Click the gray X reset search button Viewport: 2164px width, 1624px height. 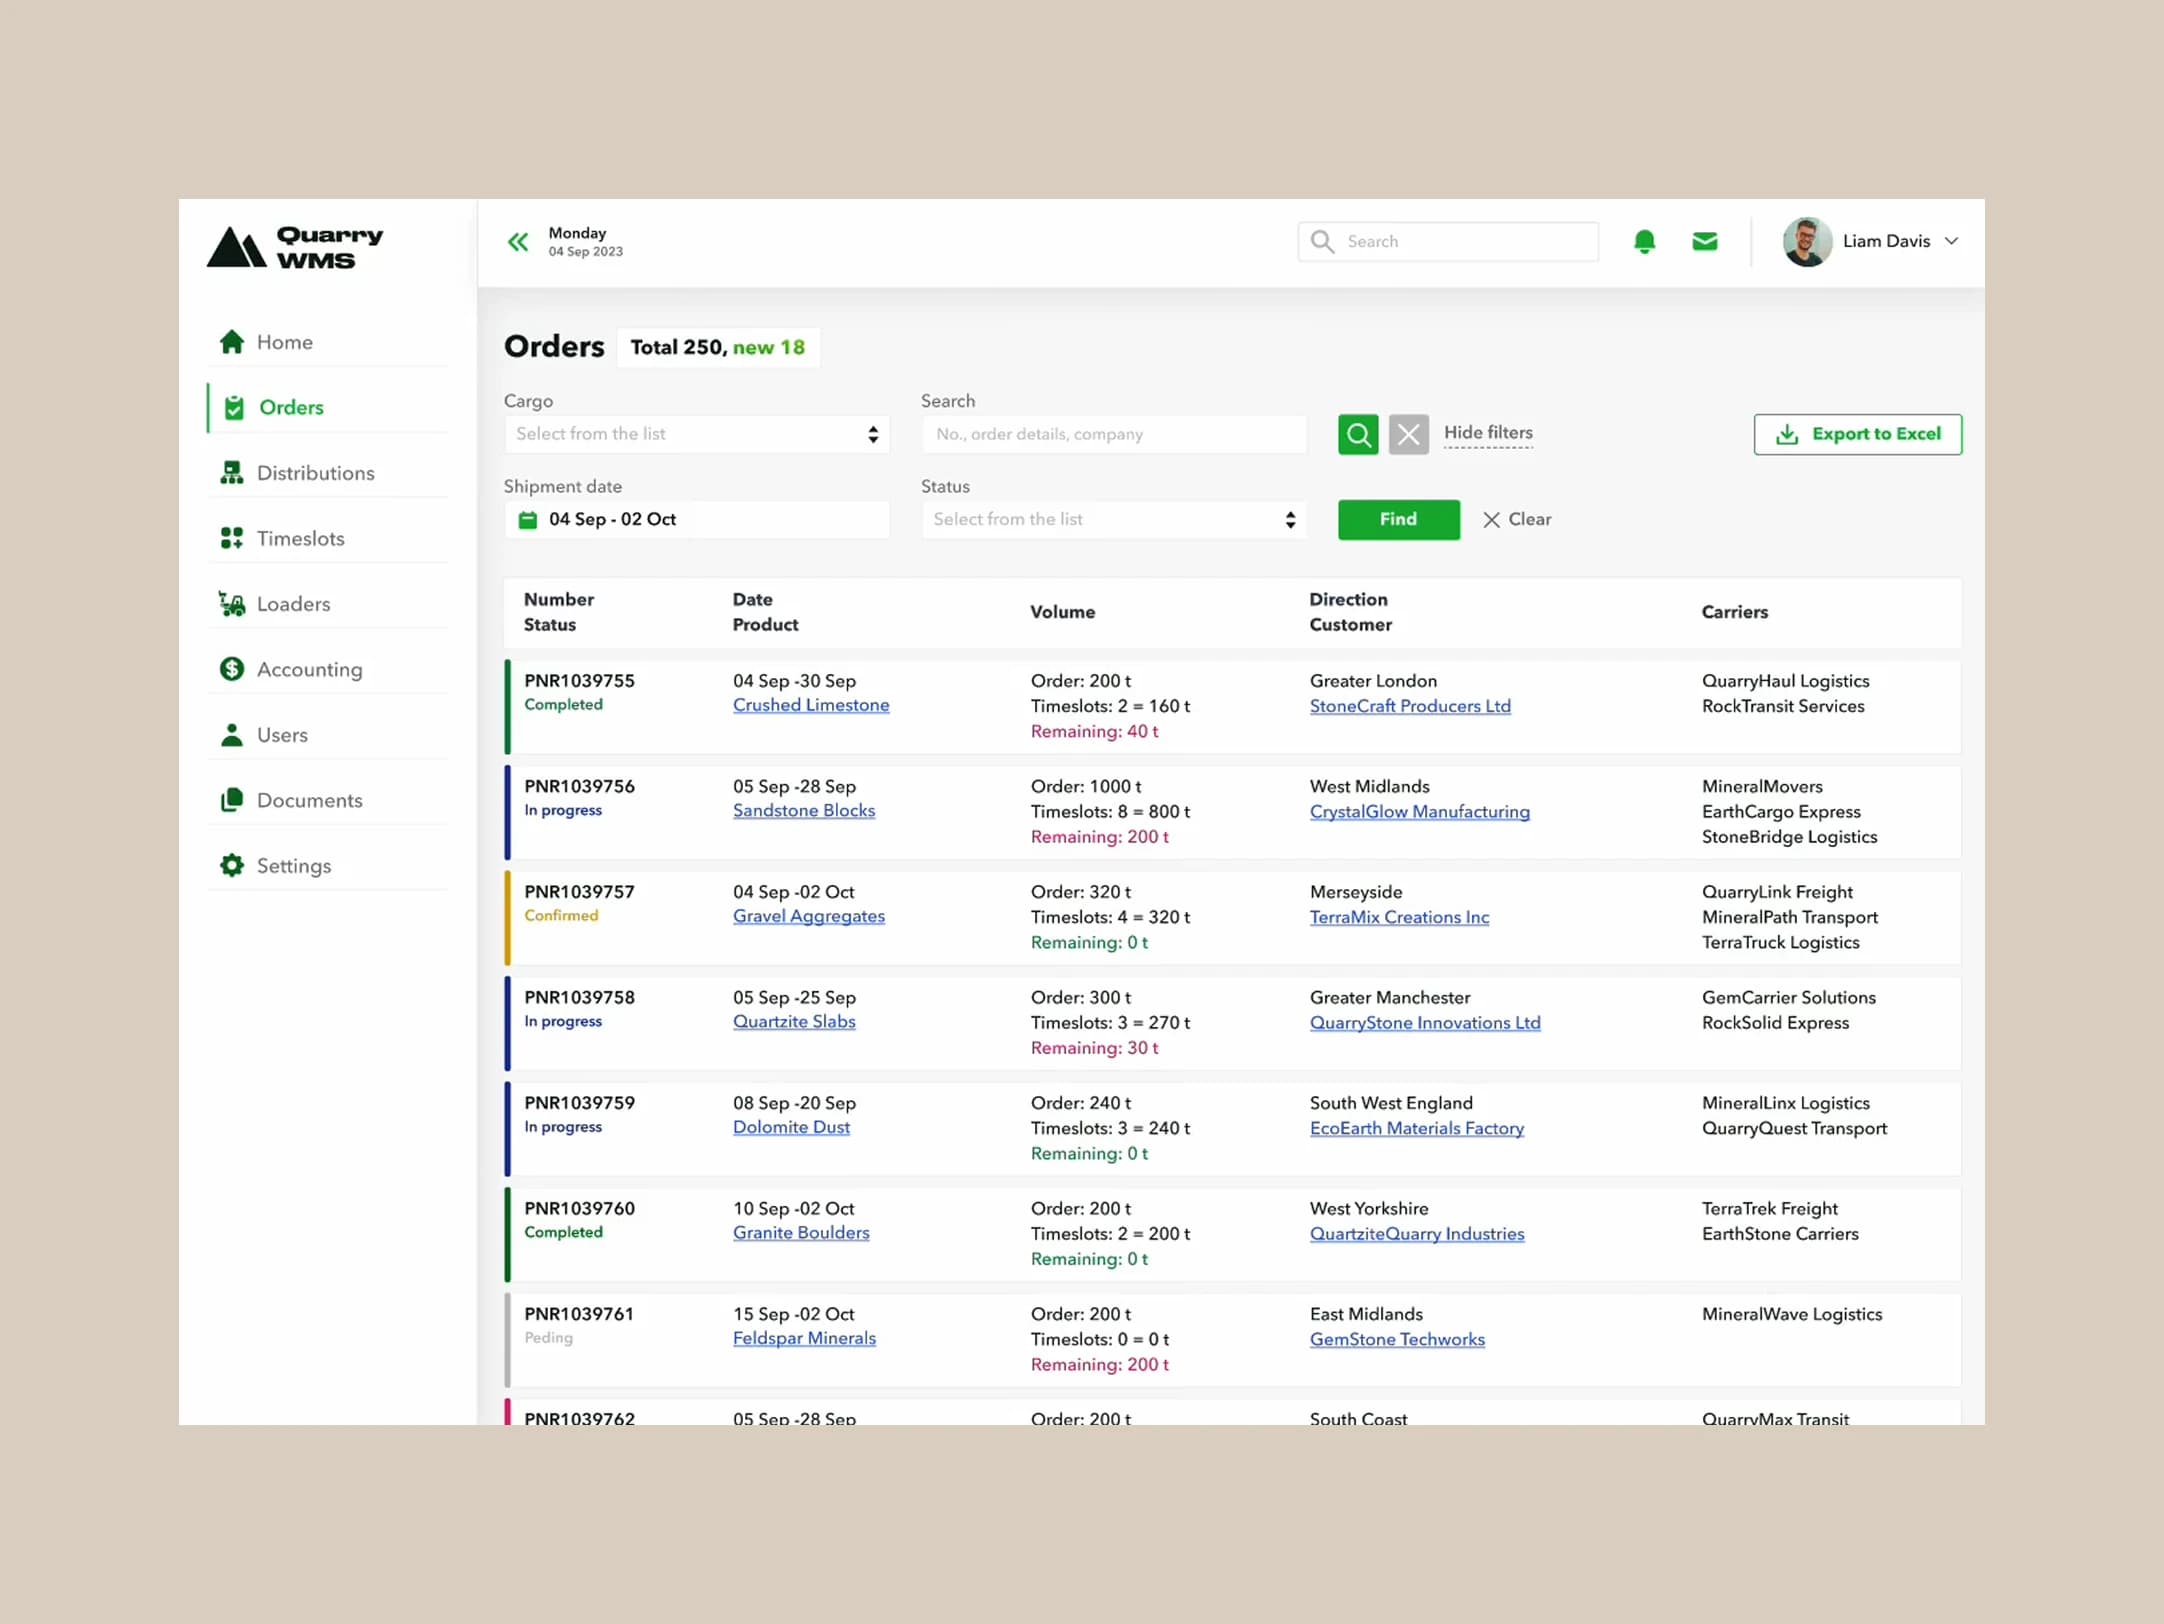tap(1409, 435)
